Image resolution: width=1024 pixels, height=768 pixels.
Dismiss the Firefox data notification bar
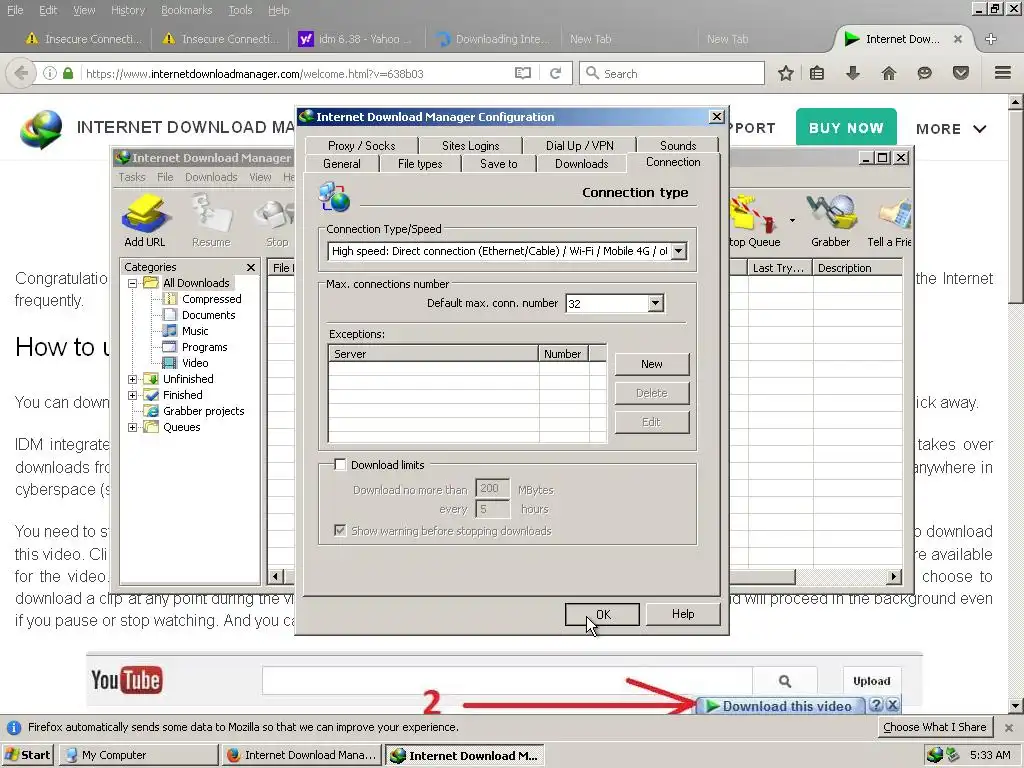coord(1009,727)
